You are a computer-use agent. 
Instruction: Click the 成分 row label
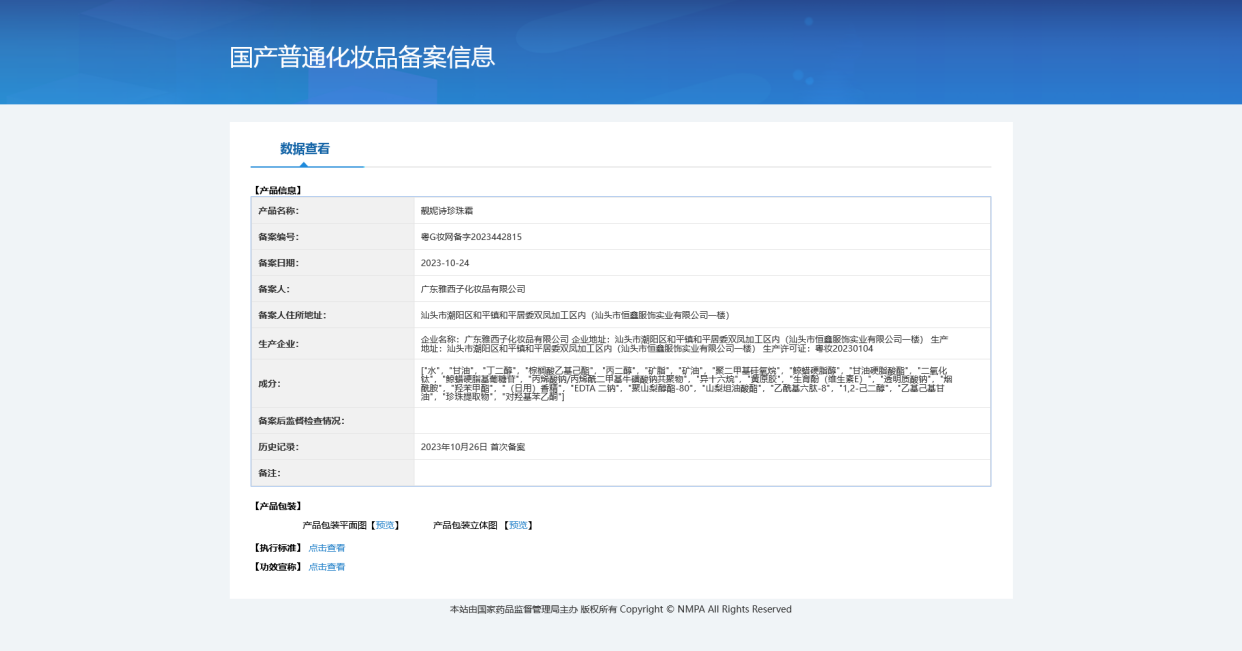pos(269,383)
